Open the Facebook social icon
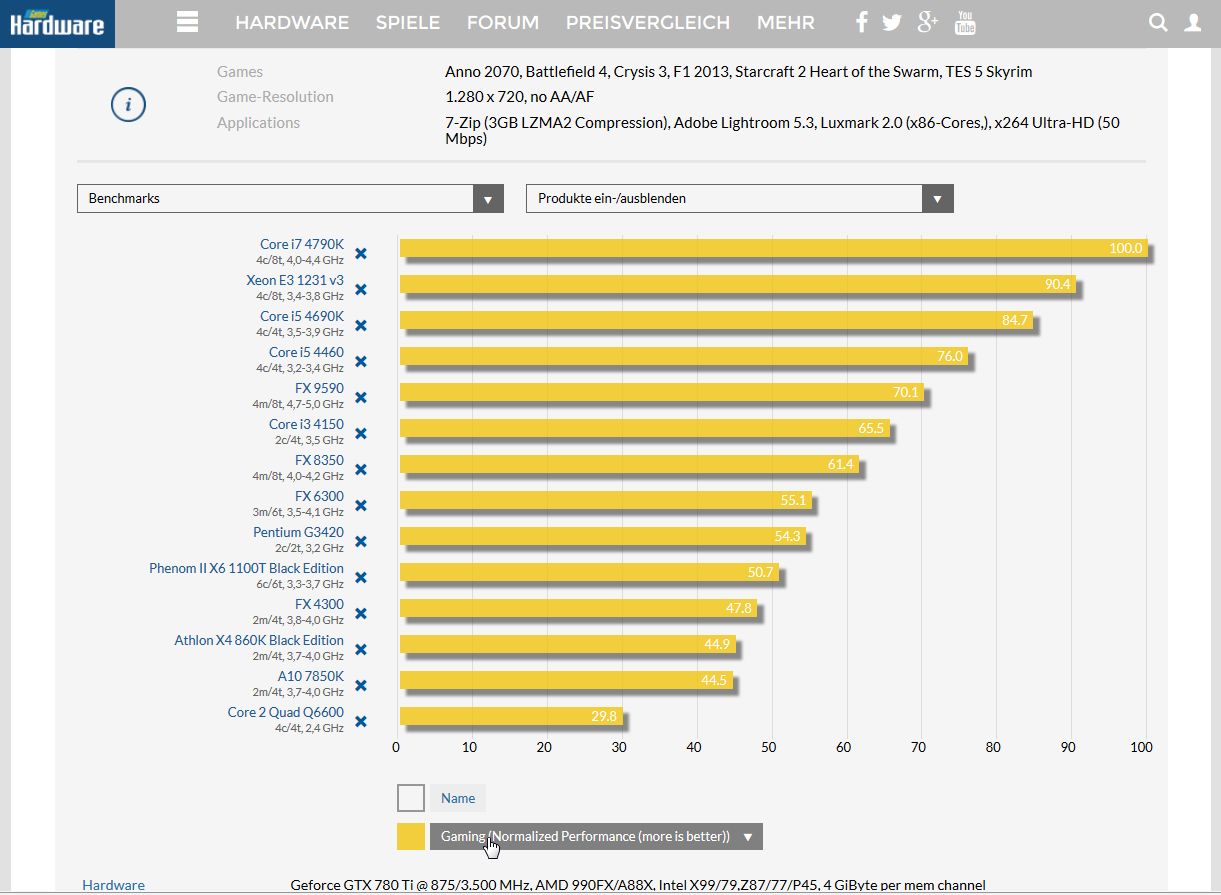The width and height of the screenshot is (1221, 895). coord(862,22)
